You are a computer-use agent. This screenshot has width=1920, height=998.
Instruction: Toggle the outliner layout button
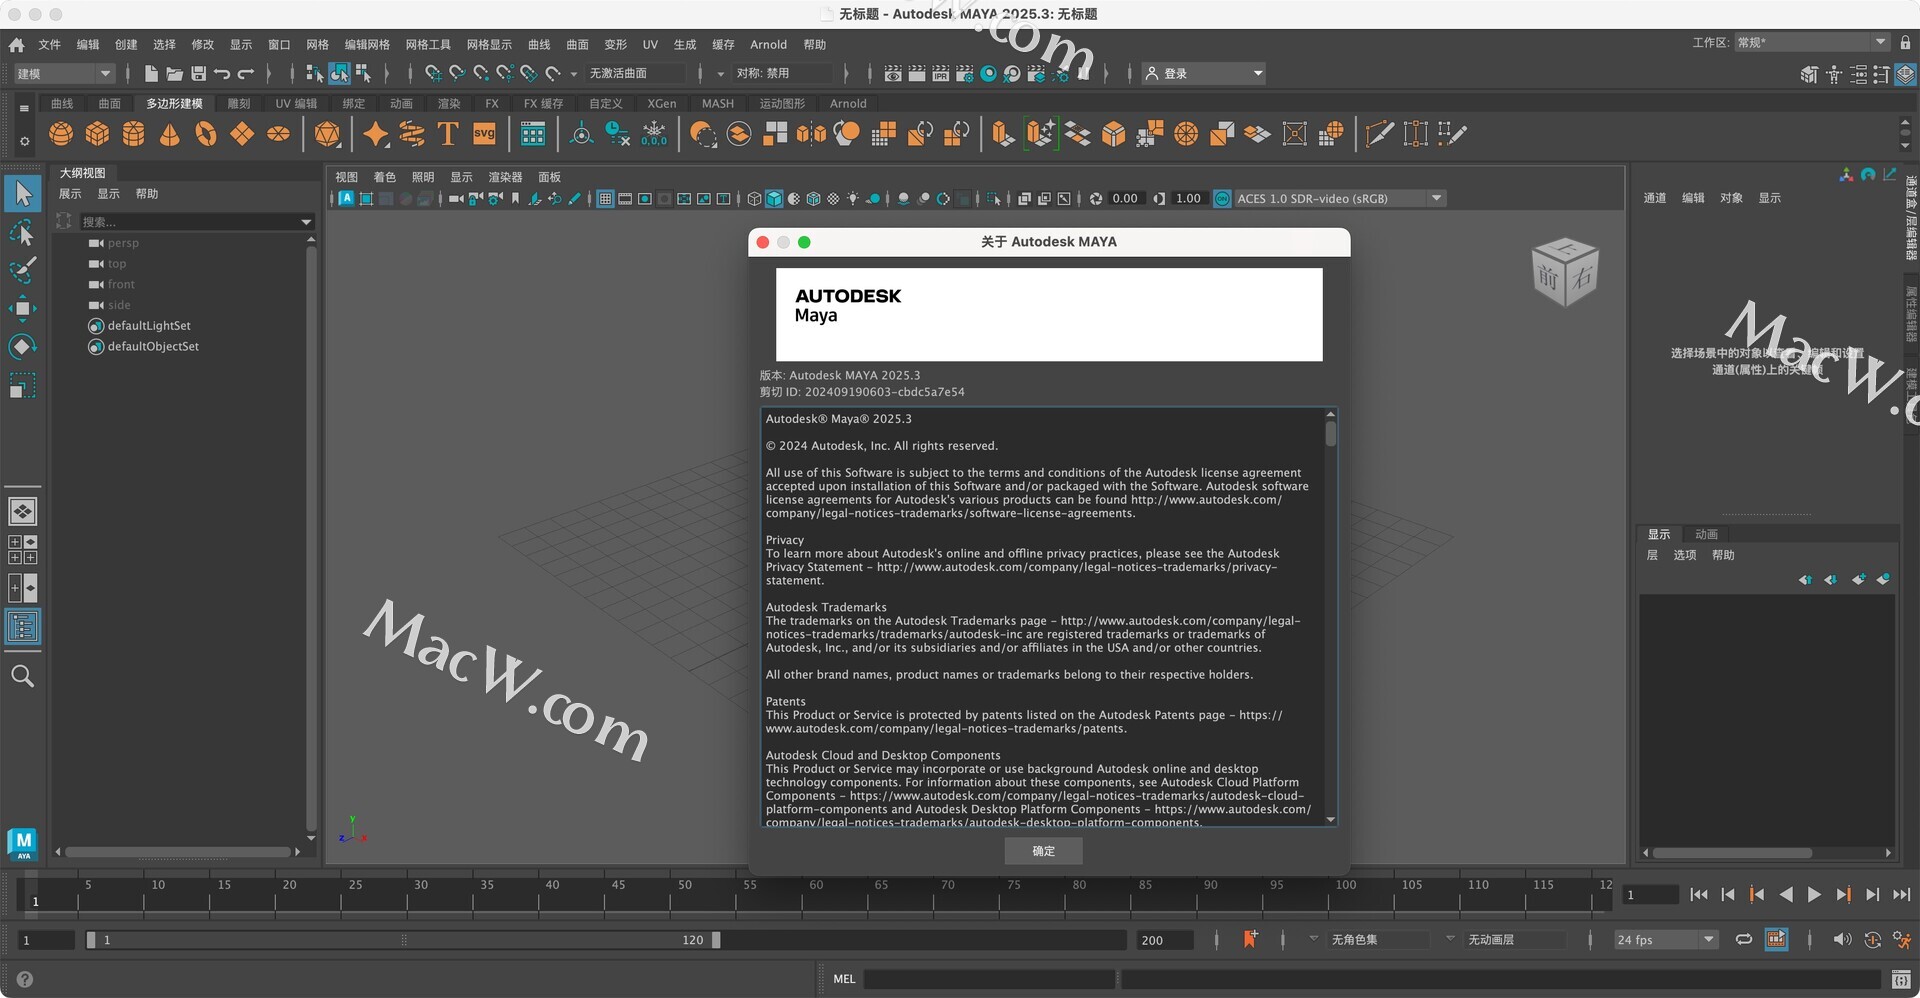point(22,627)
